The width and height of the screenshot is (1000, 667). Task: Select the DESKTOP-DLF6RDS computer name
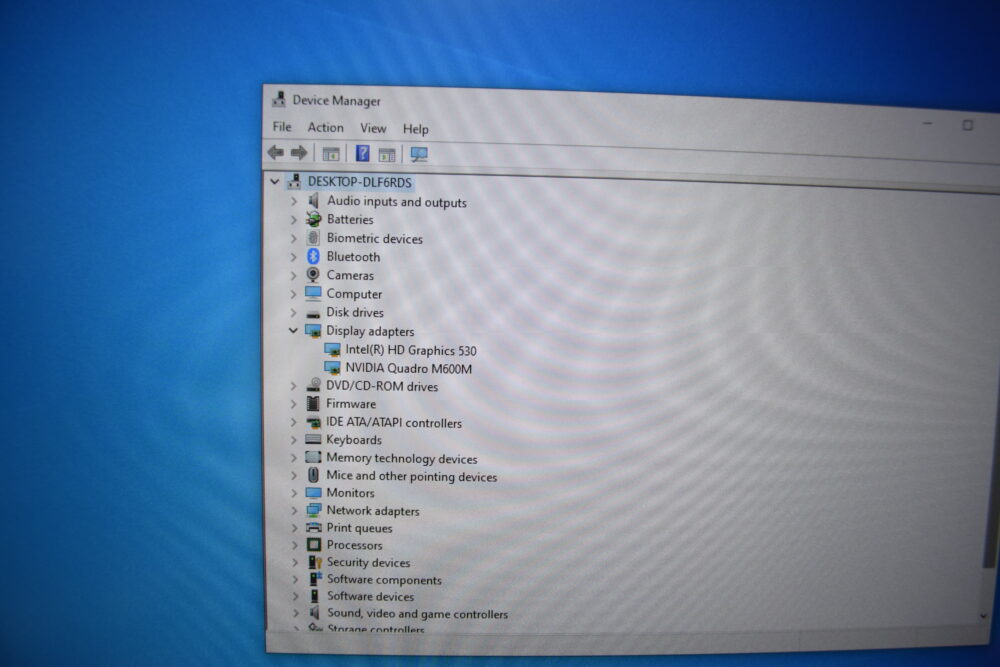coord(360,182)
